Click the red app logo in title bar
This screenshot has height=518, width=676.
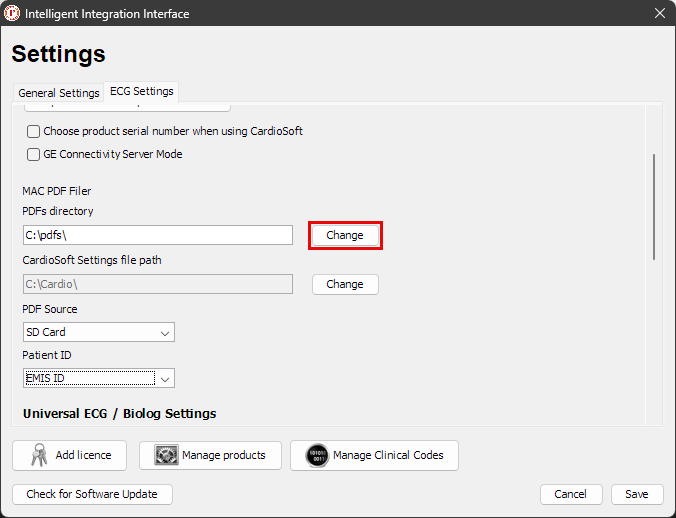12,13
